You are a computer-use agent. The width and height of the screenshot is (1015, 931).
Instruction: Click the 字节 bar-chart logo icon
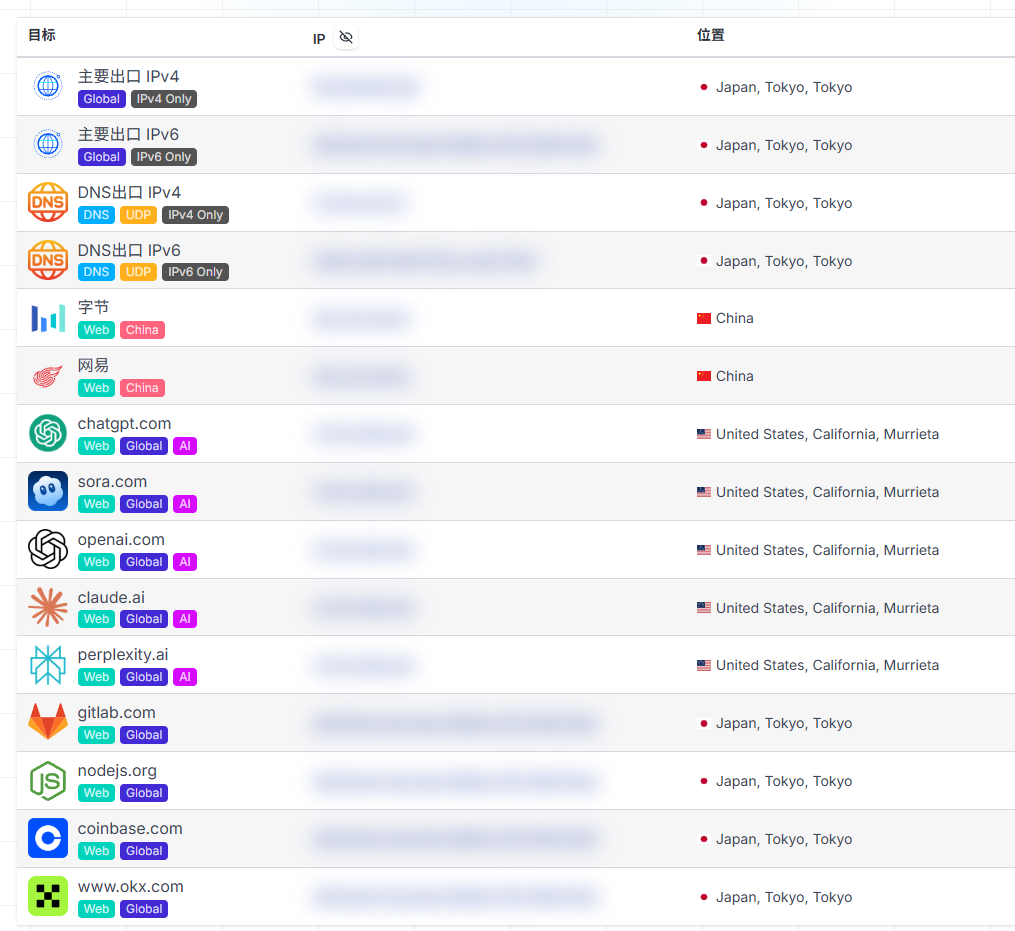click(48, 318)
